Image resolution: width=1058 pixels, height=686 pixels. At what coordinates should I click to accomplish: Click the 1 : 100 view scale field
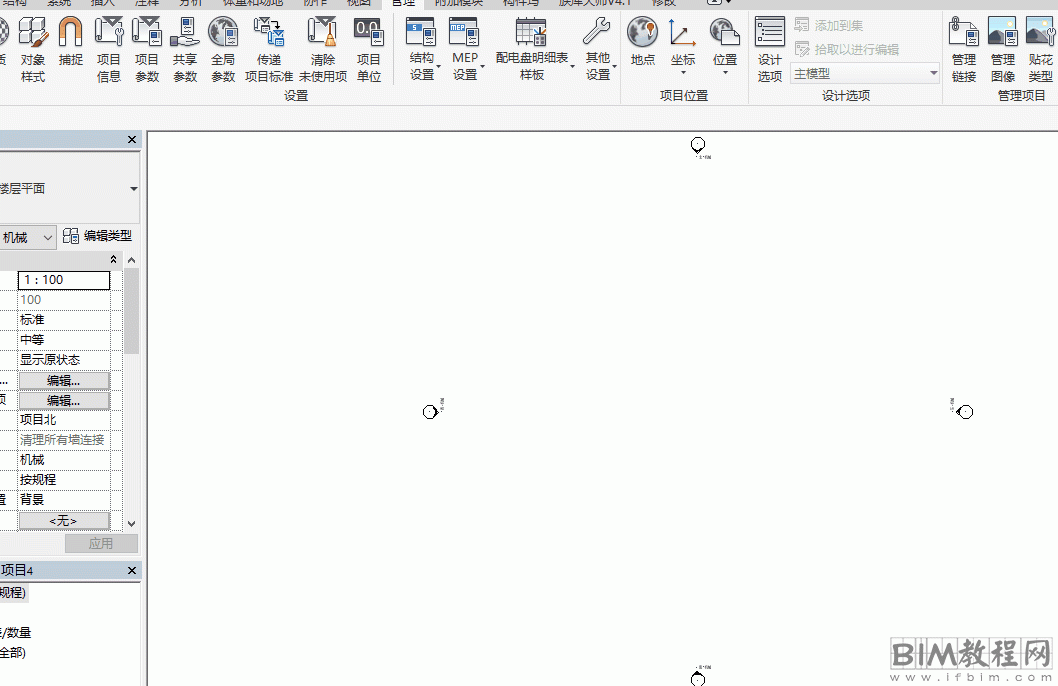[64, 280]
